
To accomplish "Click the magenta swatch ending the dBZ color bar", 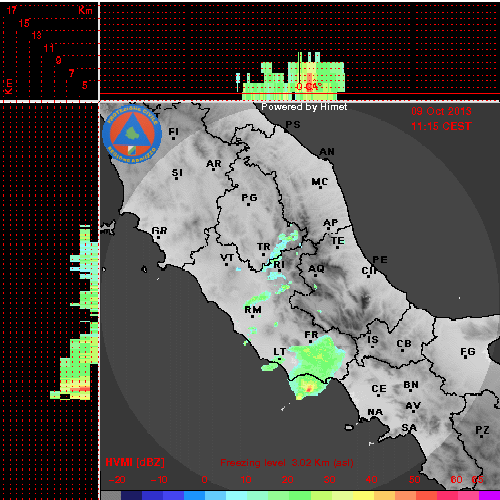I will point(489,495).
